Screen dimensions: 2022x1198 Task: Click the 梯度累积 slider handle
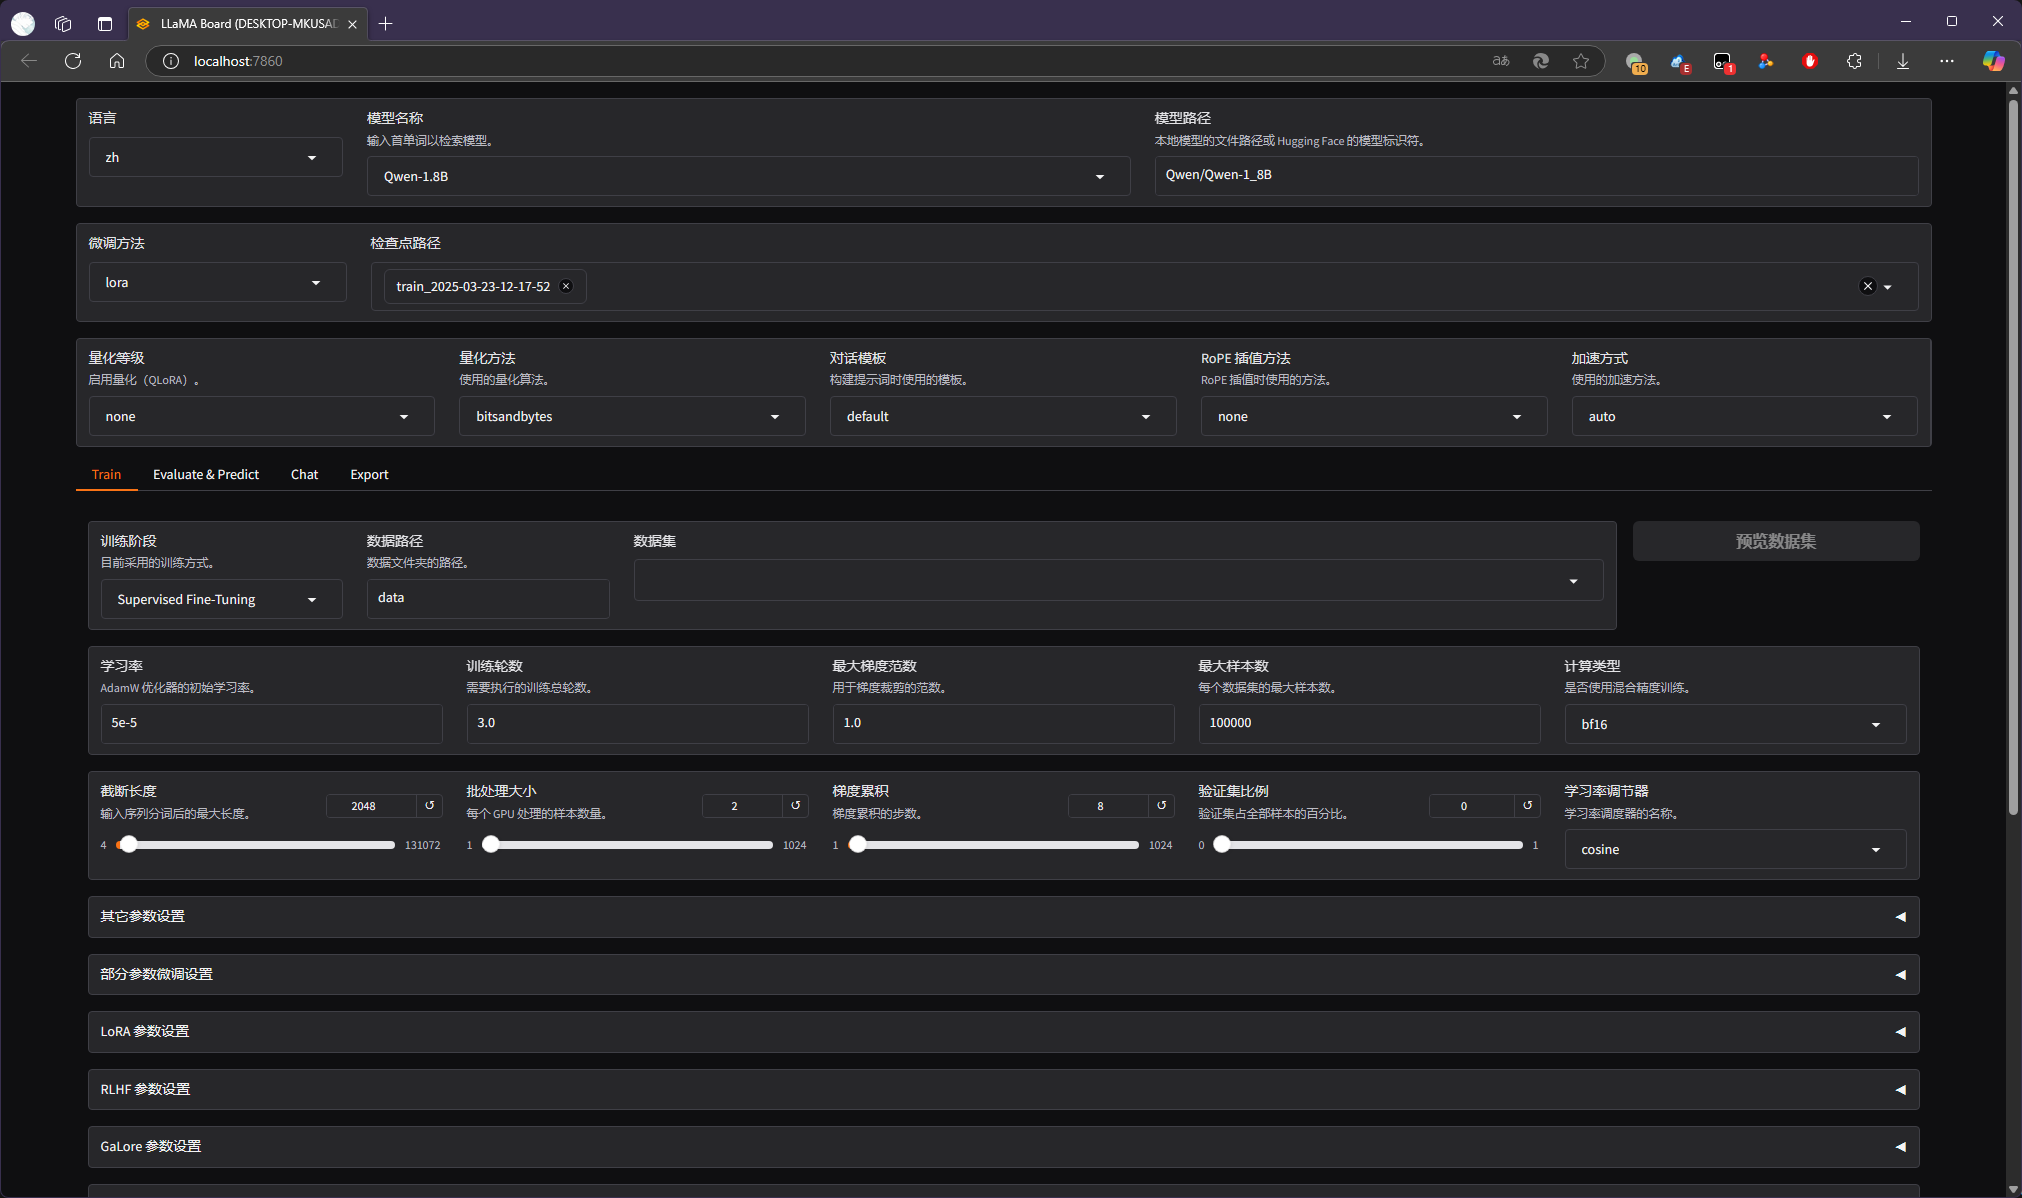pyautogui.click(x=857, y=845)
